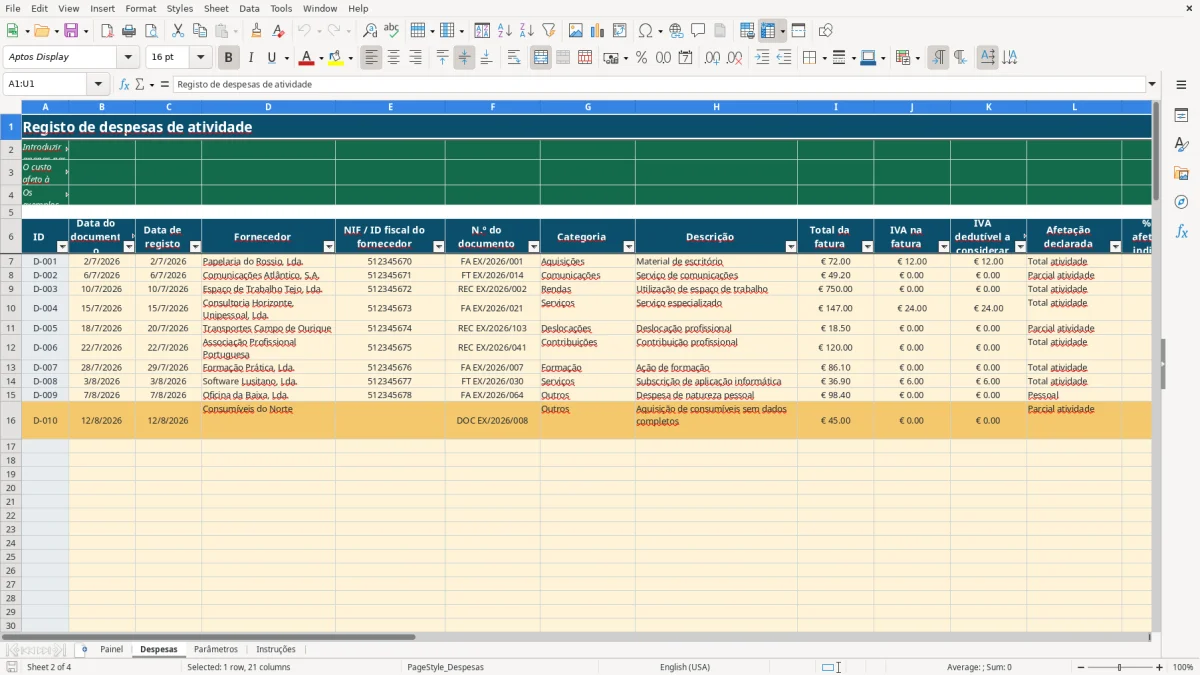Open Find and Replace tool

(x=369, y=31)
